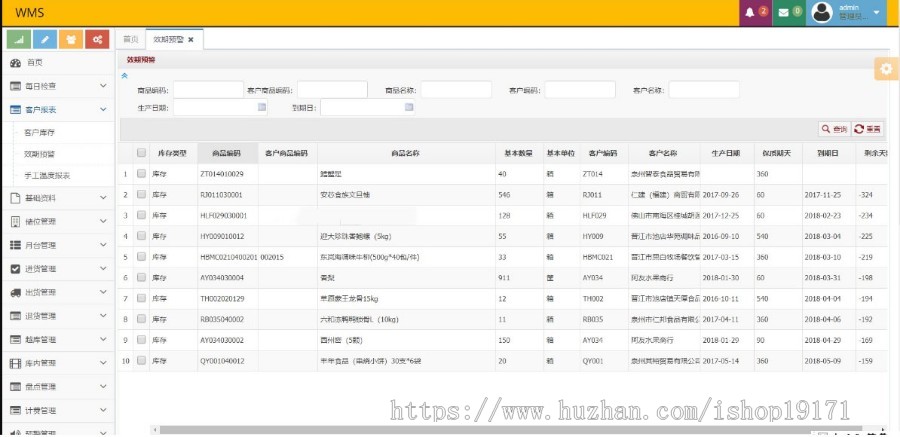Click the 盘点管理 sidebar icon
900x437 pixels.
(x=15, y=387)
